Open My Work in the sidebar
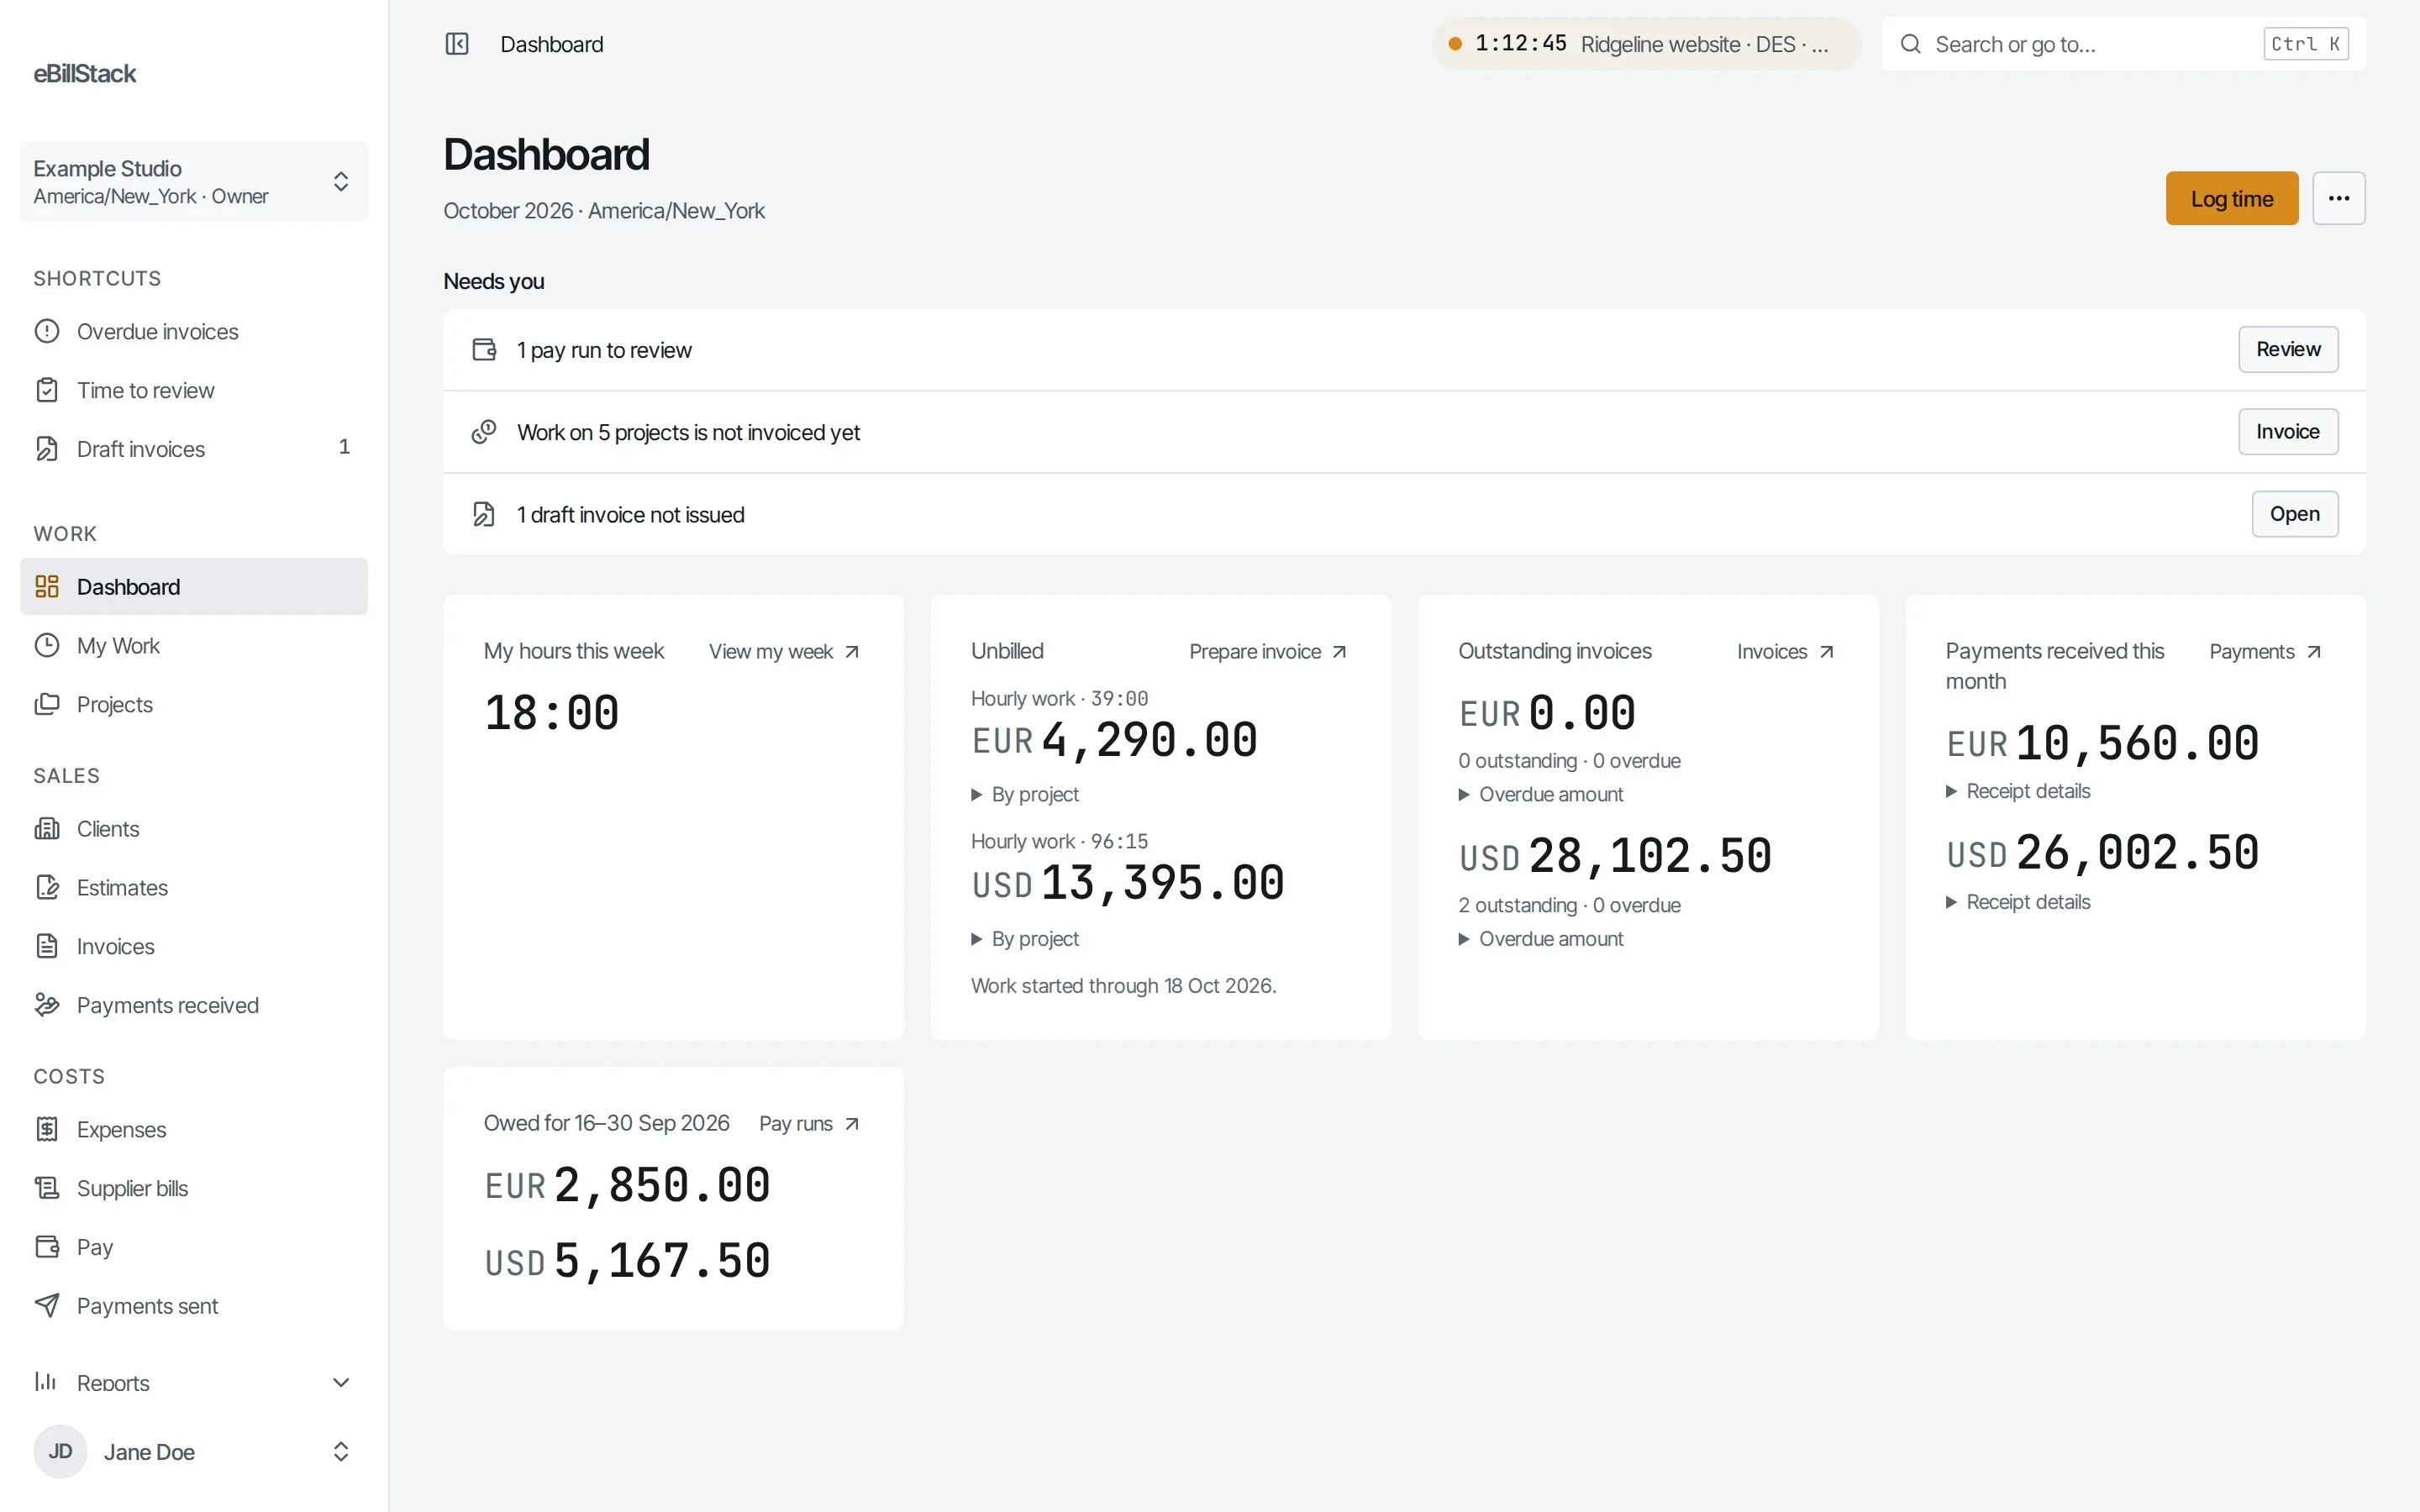Screen dimensions: 2420x1512 pos(194,646)
